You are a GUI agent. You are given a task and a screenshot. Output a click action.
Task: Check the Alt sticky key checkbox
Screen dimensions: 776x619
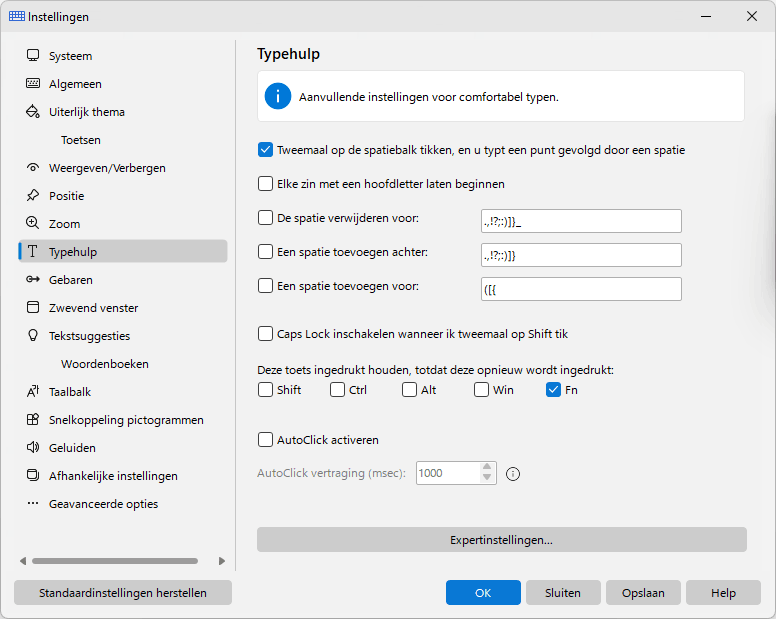409,390
